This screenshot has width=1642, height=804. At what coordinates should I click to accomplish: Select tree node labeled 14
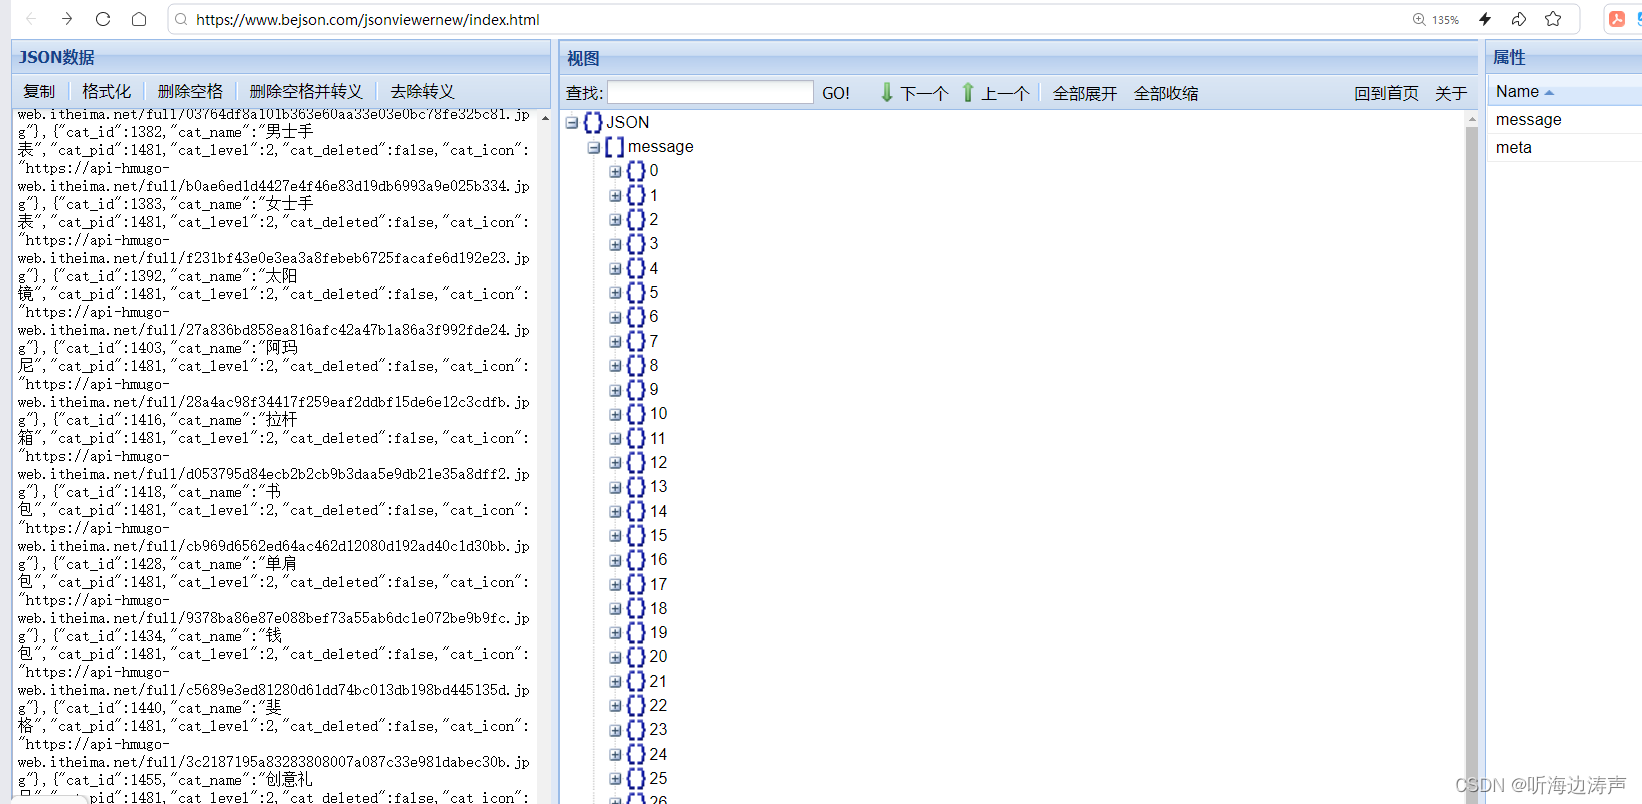click(x=658, y=511)
